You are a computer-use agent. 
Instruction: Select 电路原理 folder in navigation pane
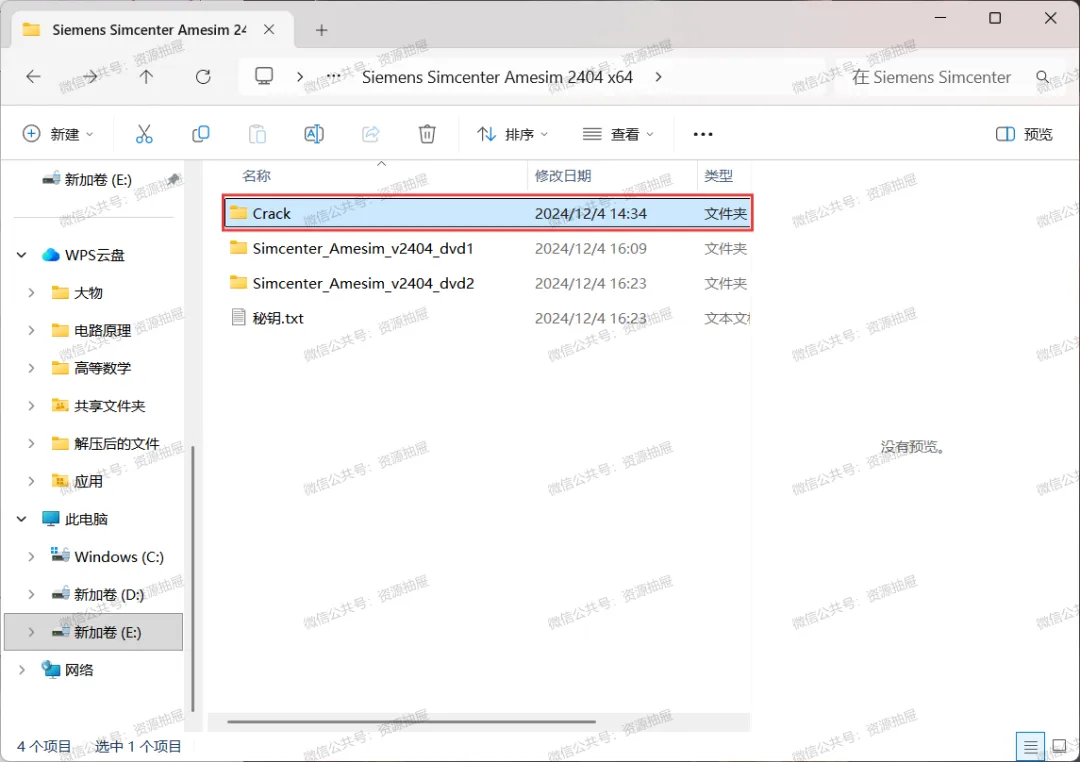coord(103,331)
